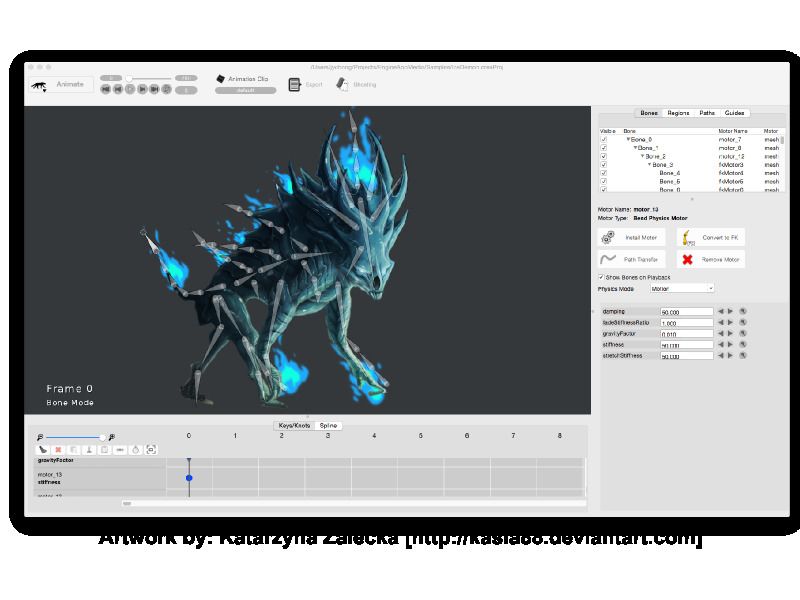
Task: Toggle Show Bones on Playback
Action: 600,276
